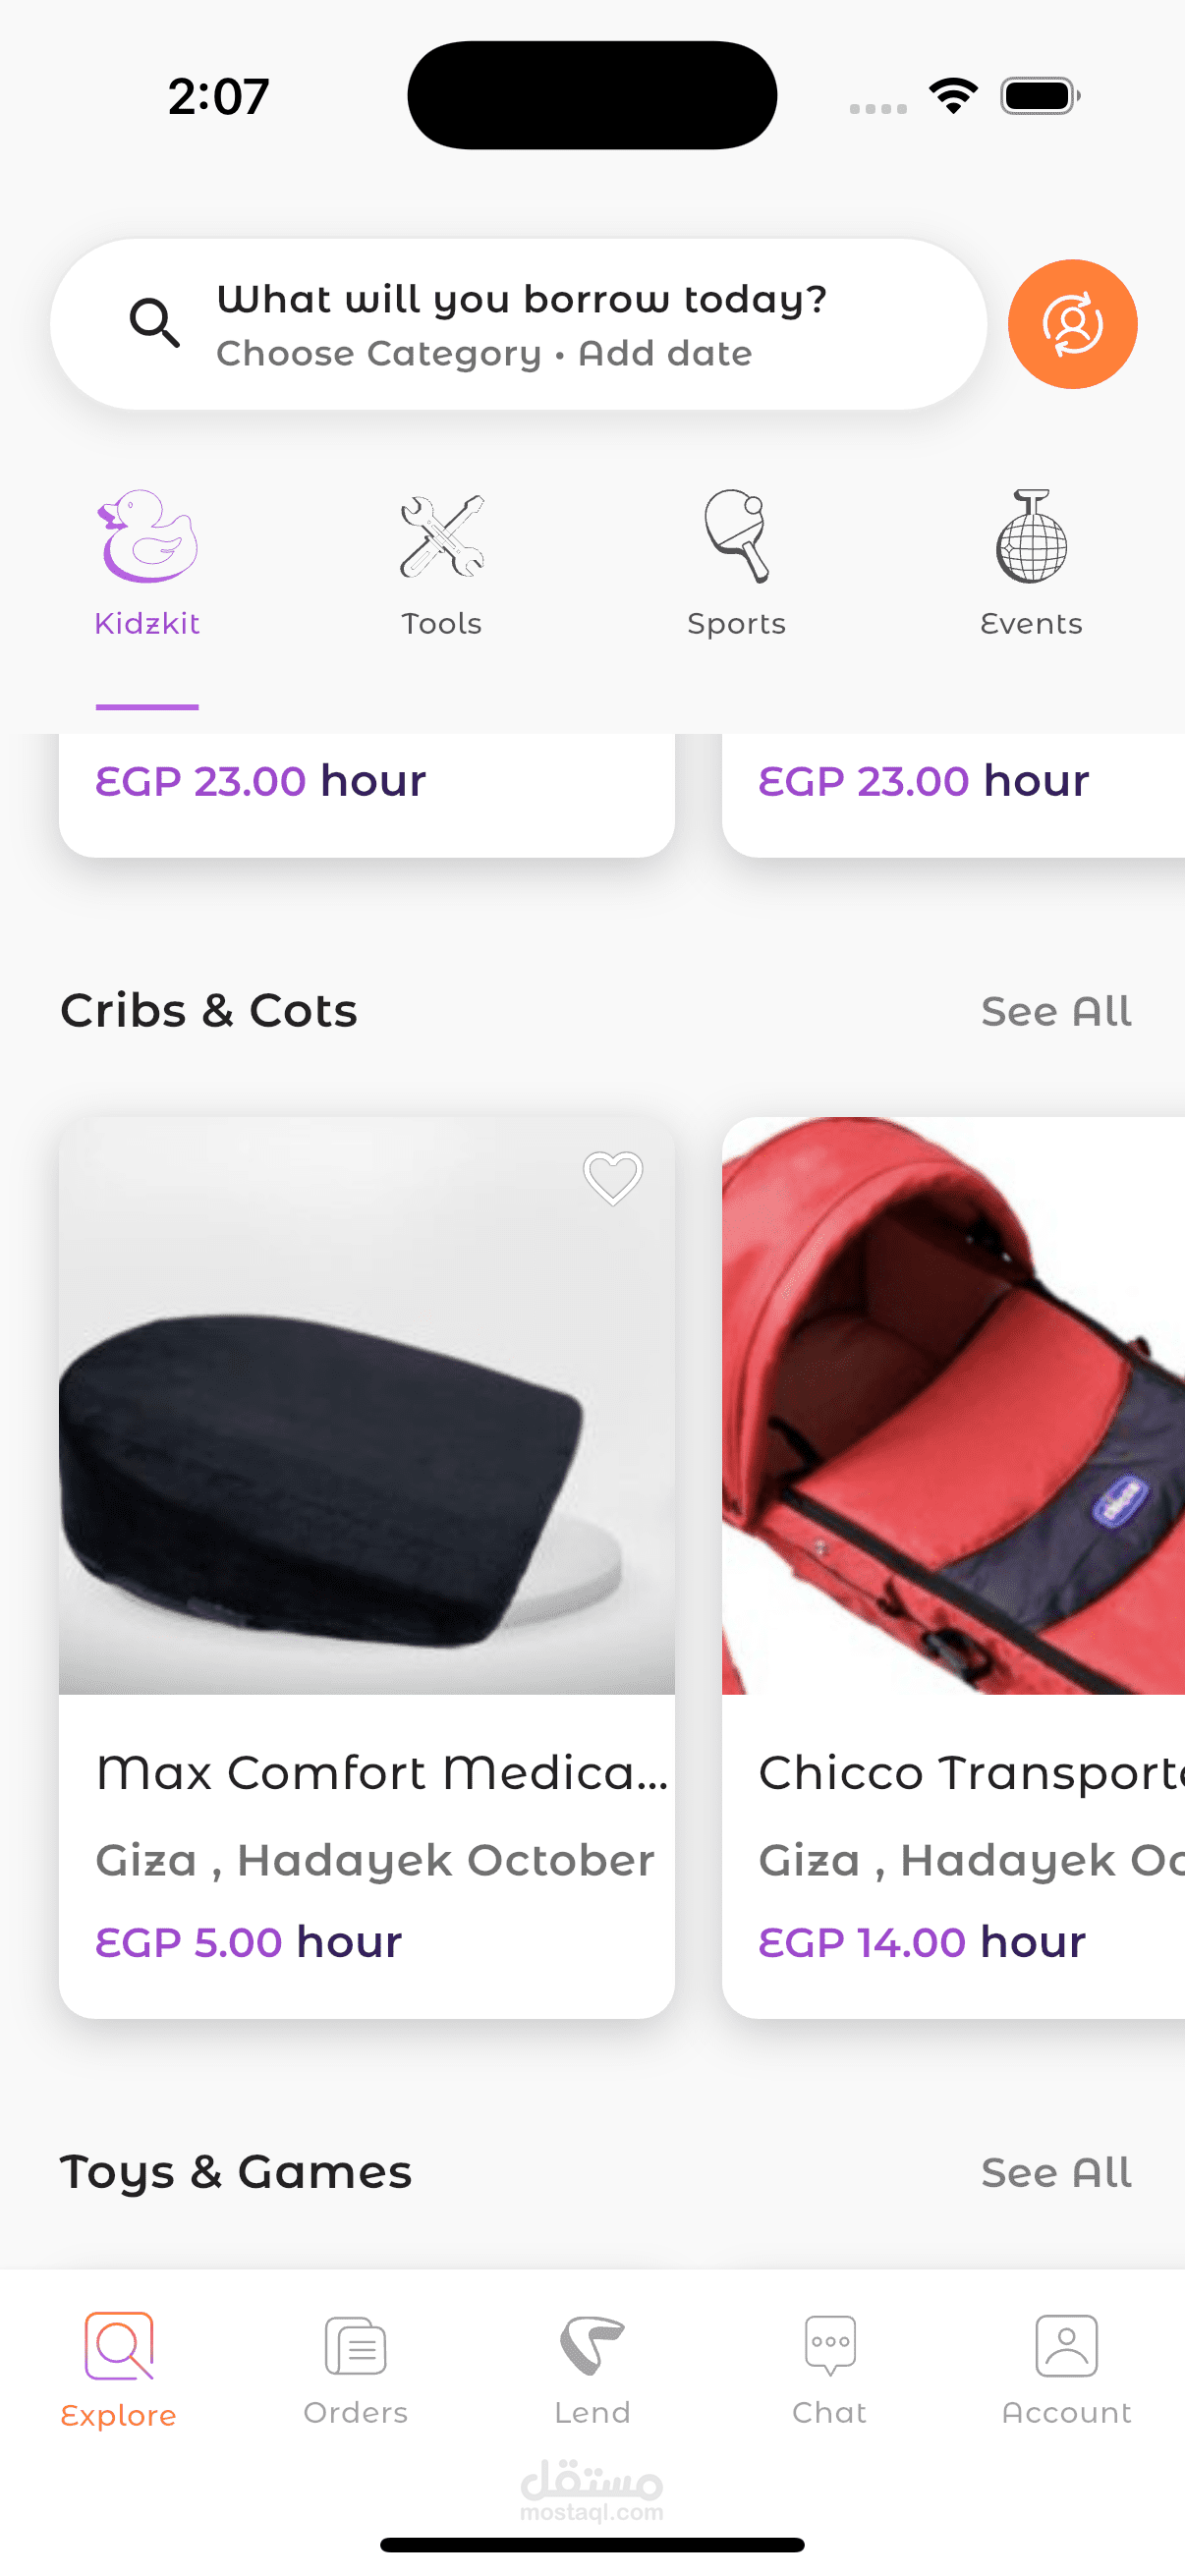Open the Account tab icon
The image size is (1185, 2576).
click(1066, 2345)
